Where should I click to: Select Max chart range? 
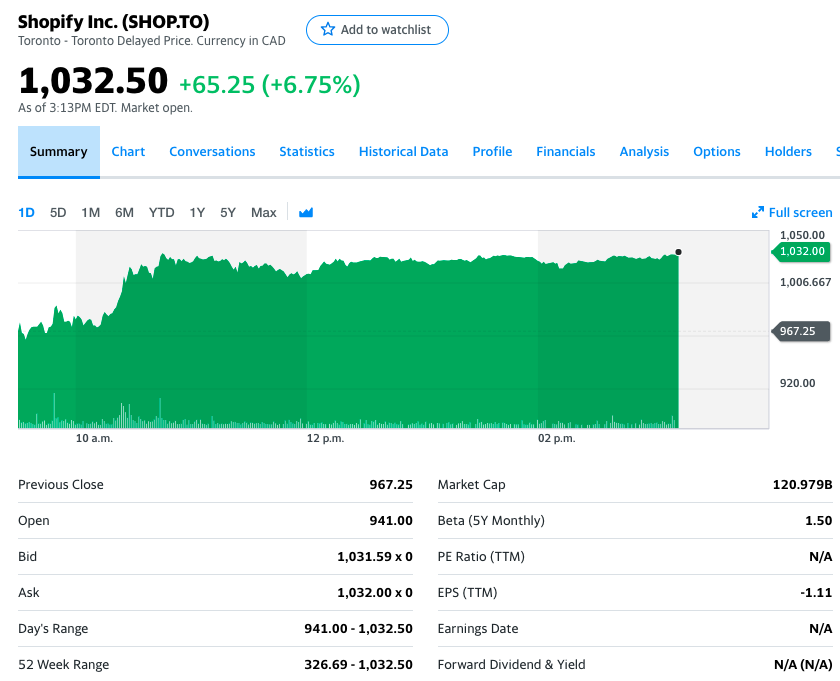pyautogui.click(x=263, y=212)
